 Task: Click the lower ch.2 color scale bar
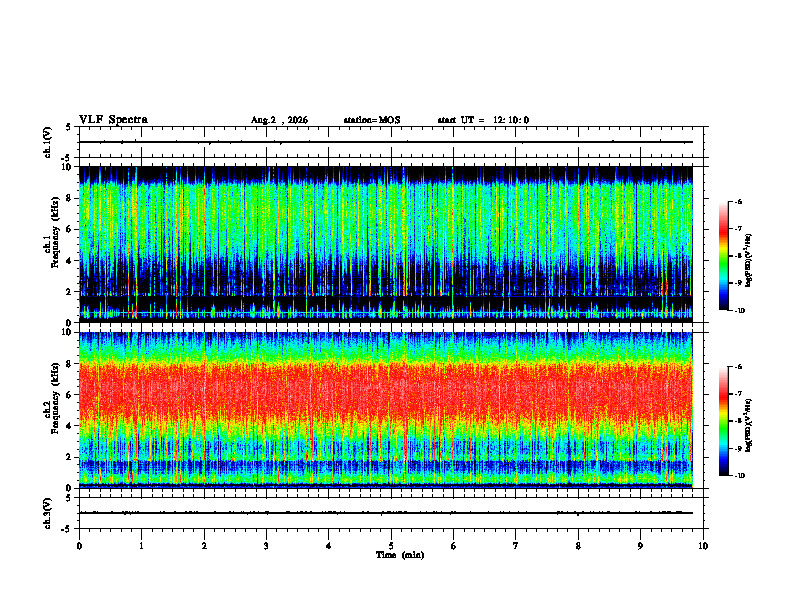[723, 421]
